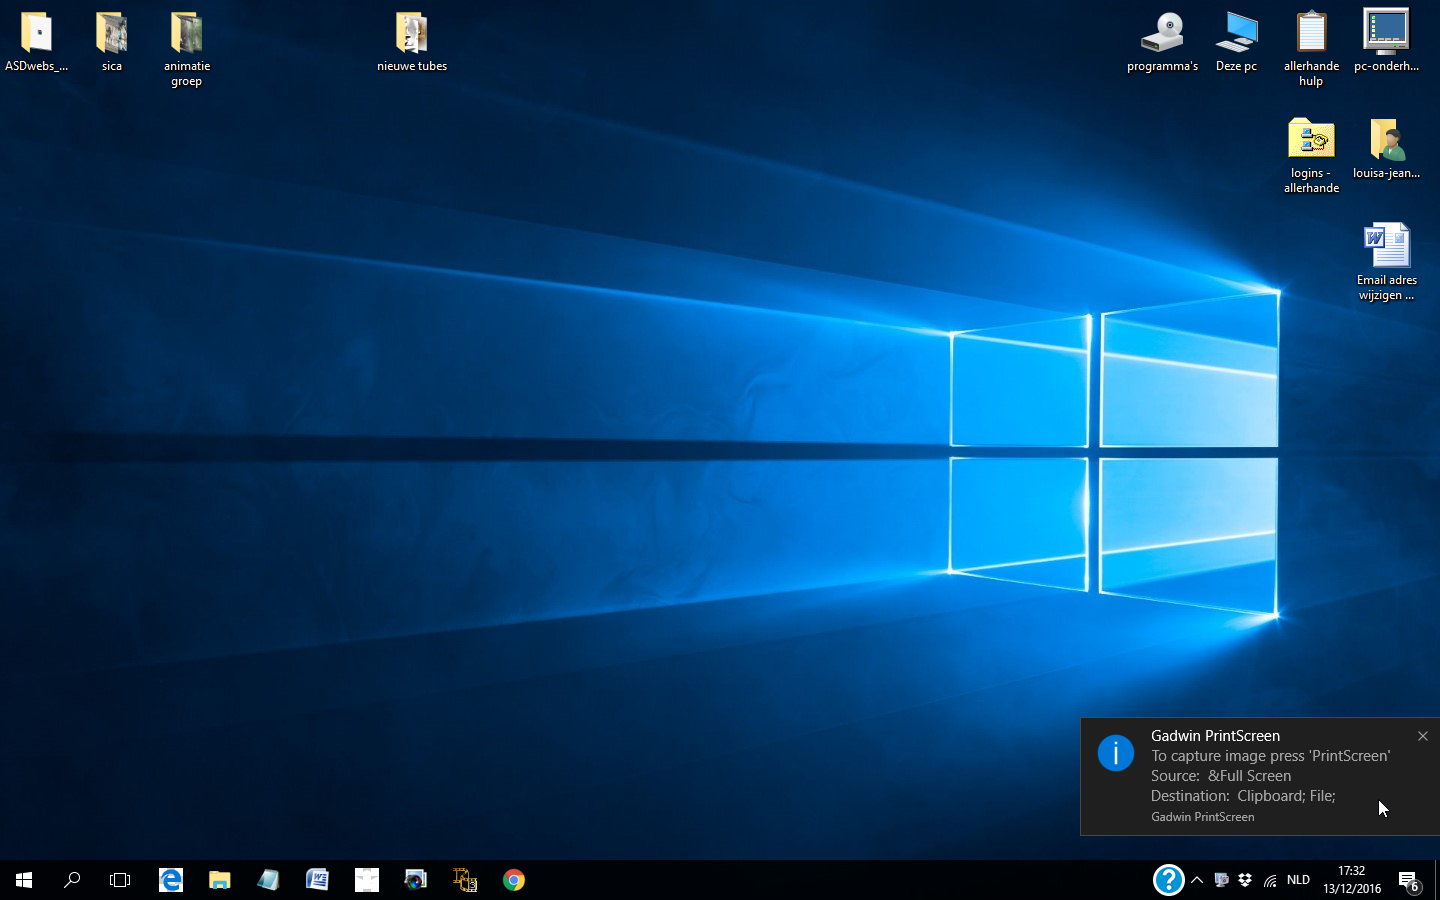Click the Dropbox tray icon

click(x=1245, y=880)
